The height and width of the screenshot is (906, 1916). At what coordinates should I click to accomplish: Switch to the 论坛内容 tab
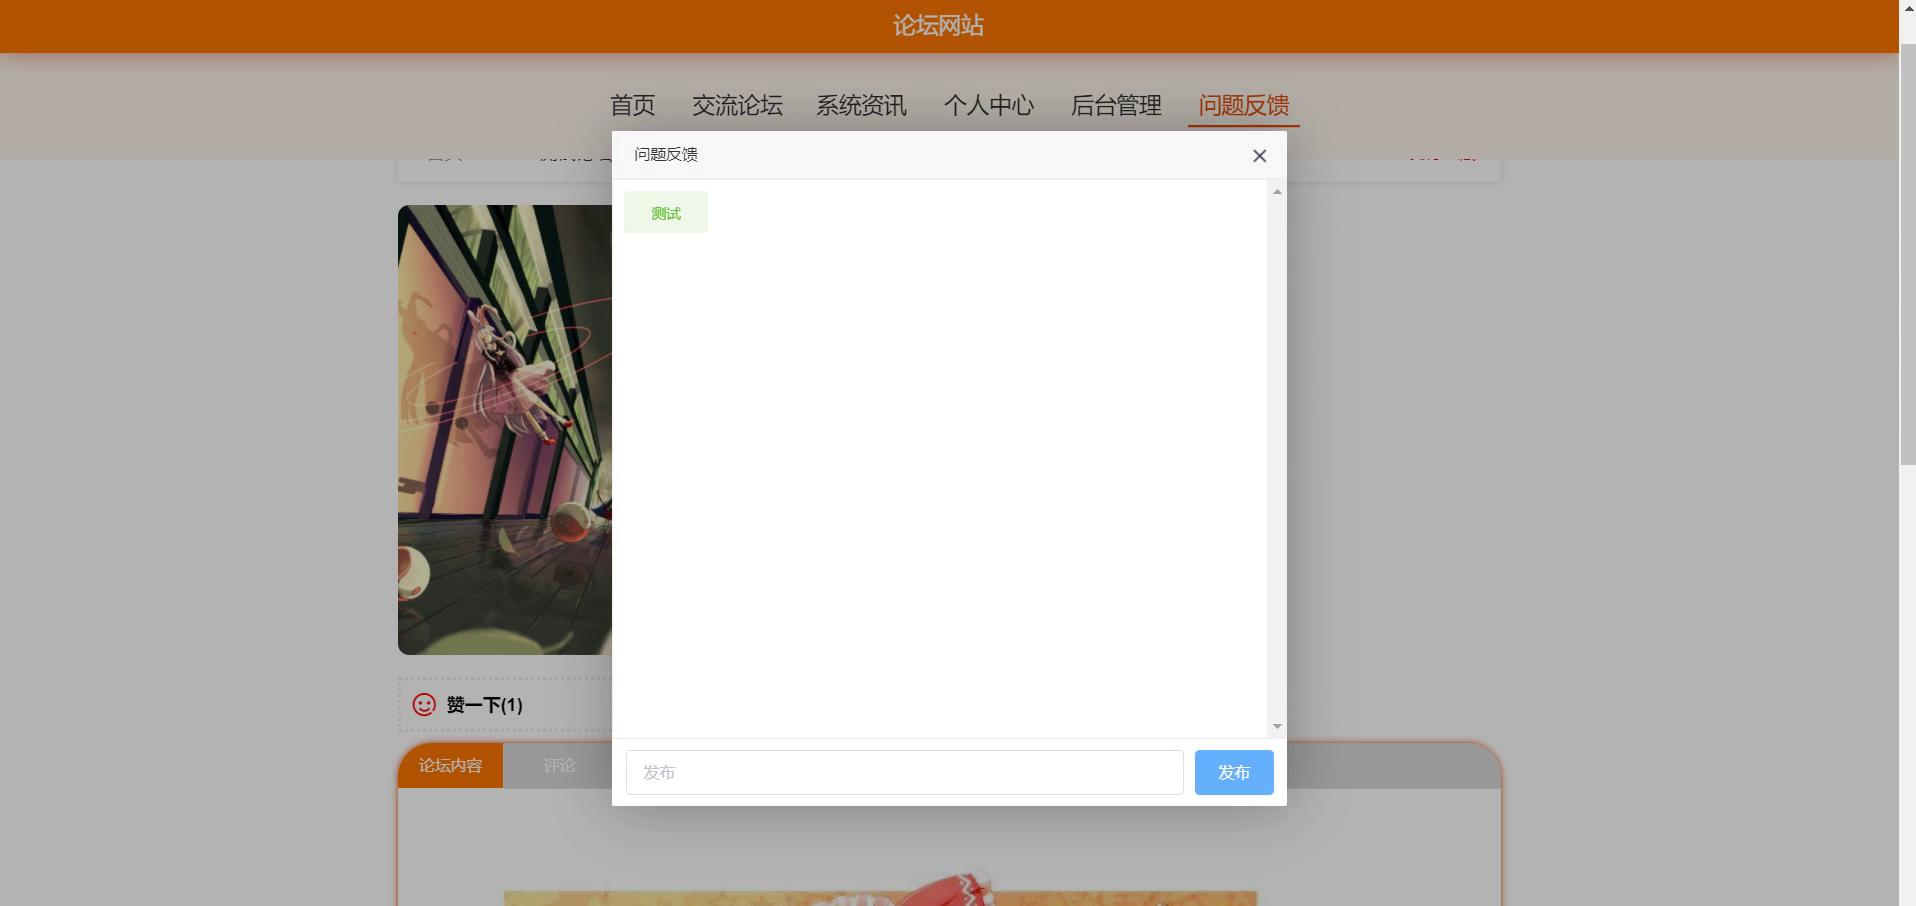pyautogui.click(x=450, y=766)
